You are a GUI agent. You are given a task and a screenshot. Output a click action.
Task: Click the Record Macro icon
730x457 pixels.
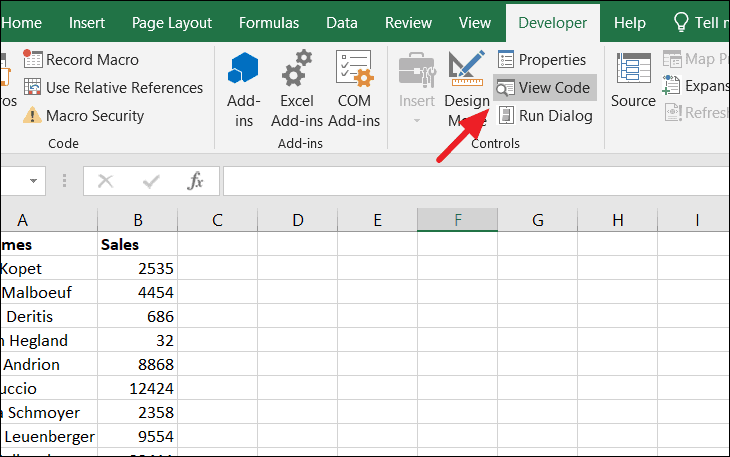coord(33,59)
